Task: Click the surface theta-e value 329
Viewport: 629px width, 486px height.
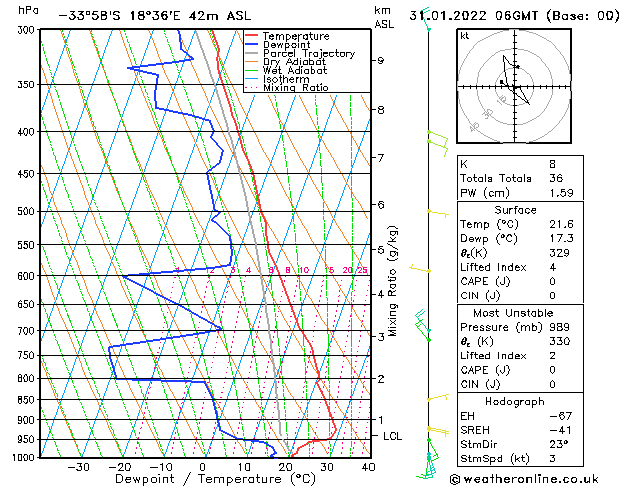Action: point(559,253)
